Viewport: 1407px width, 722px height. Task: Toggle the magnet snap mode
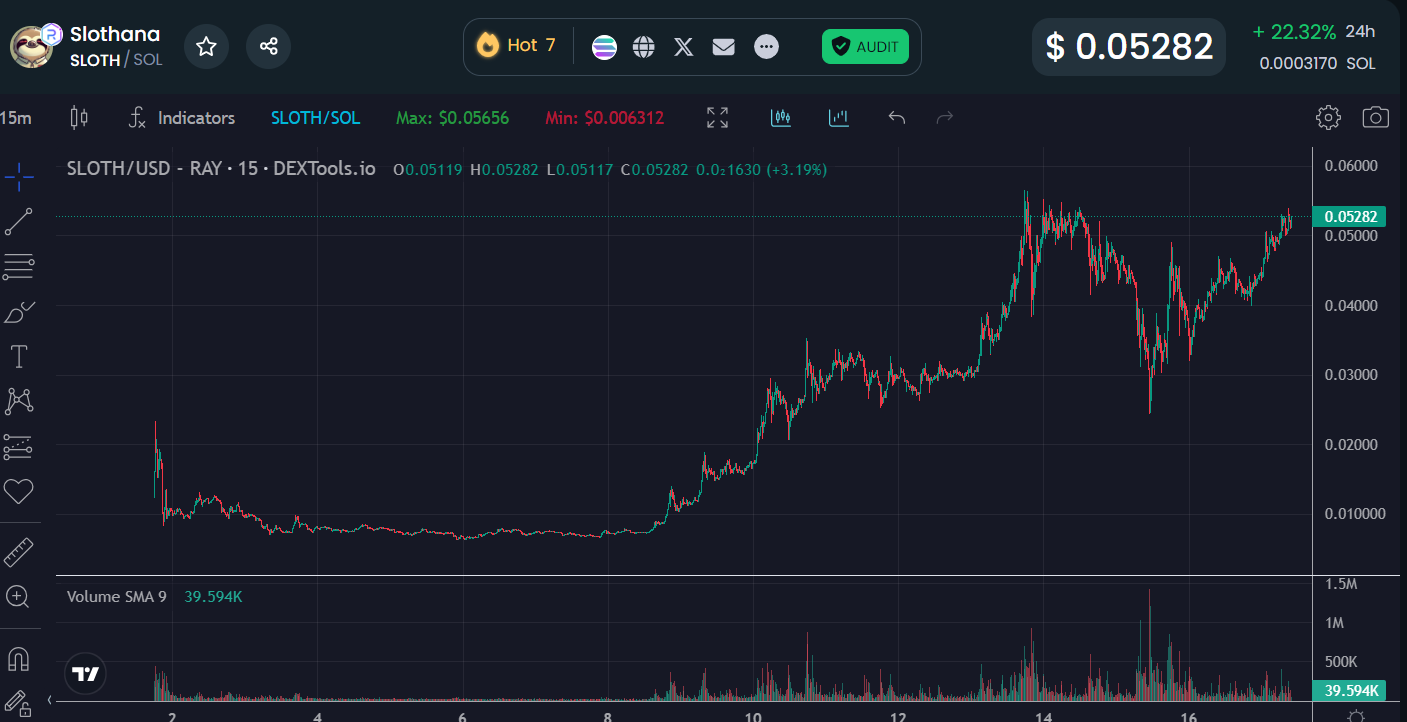click(x=18, y=659)
